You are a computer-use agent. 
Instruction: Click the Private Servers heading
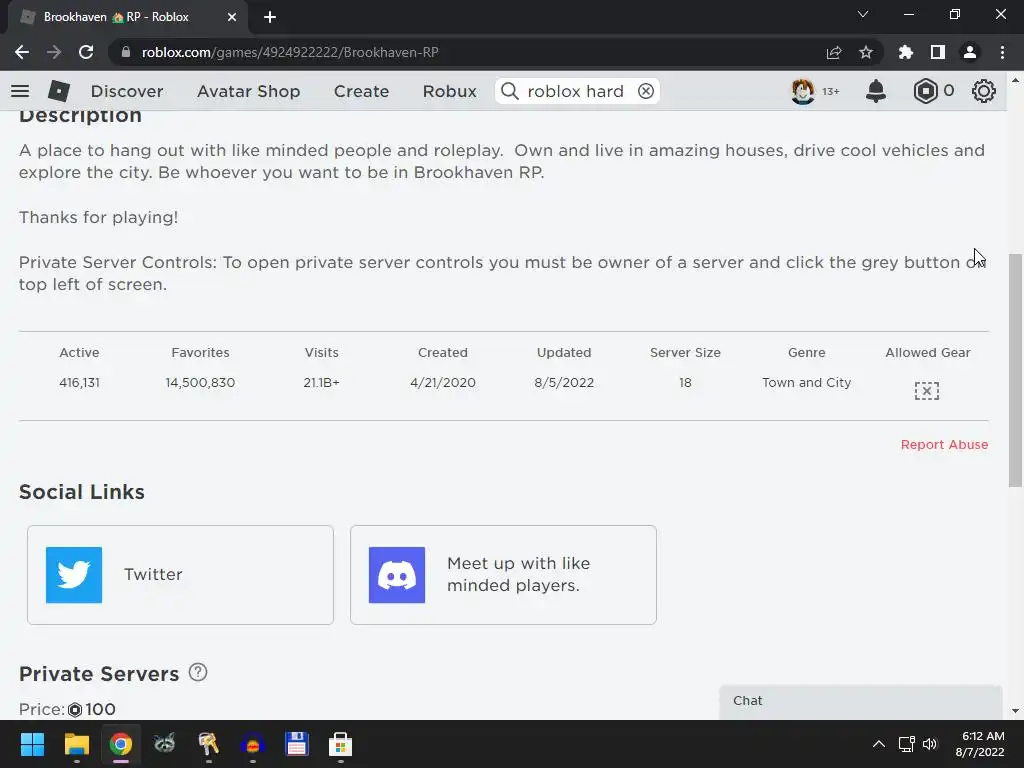[99, 674]
